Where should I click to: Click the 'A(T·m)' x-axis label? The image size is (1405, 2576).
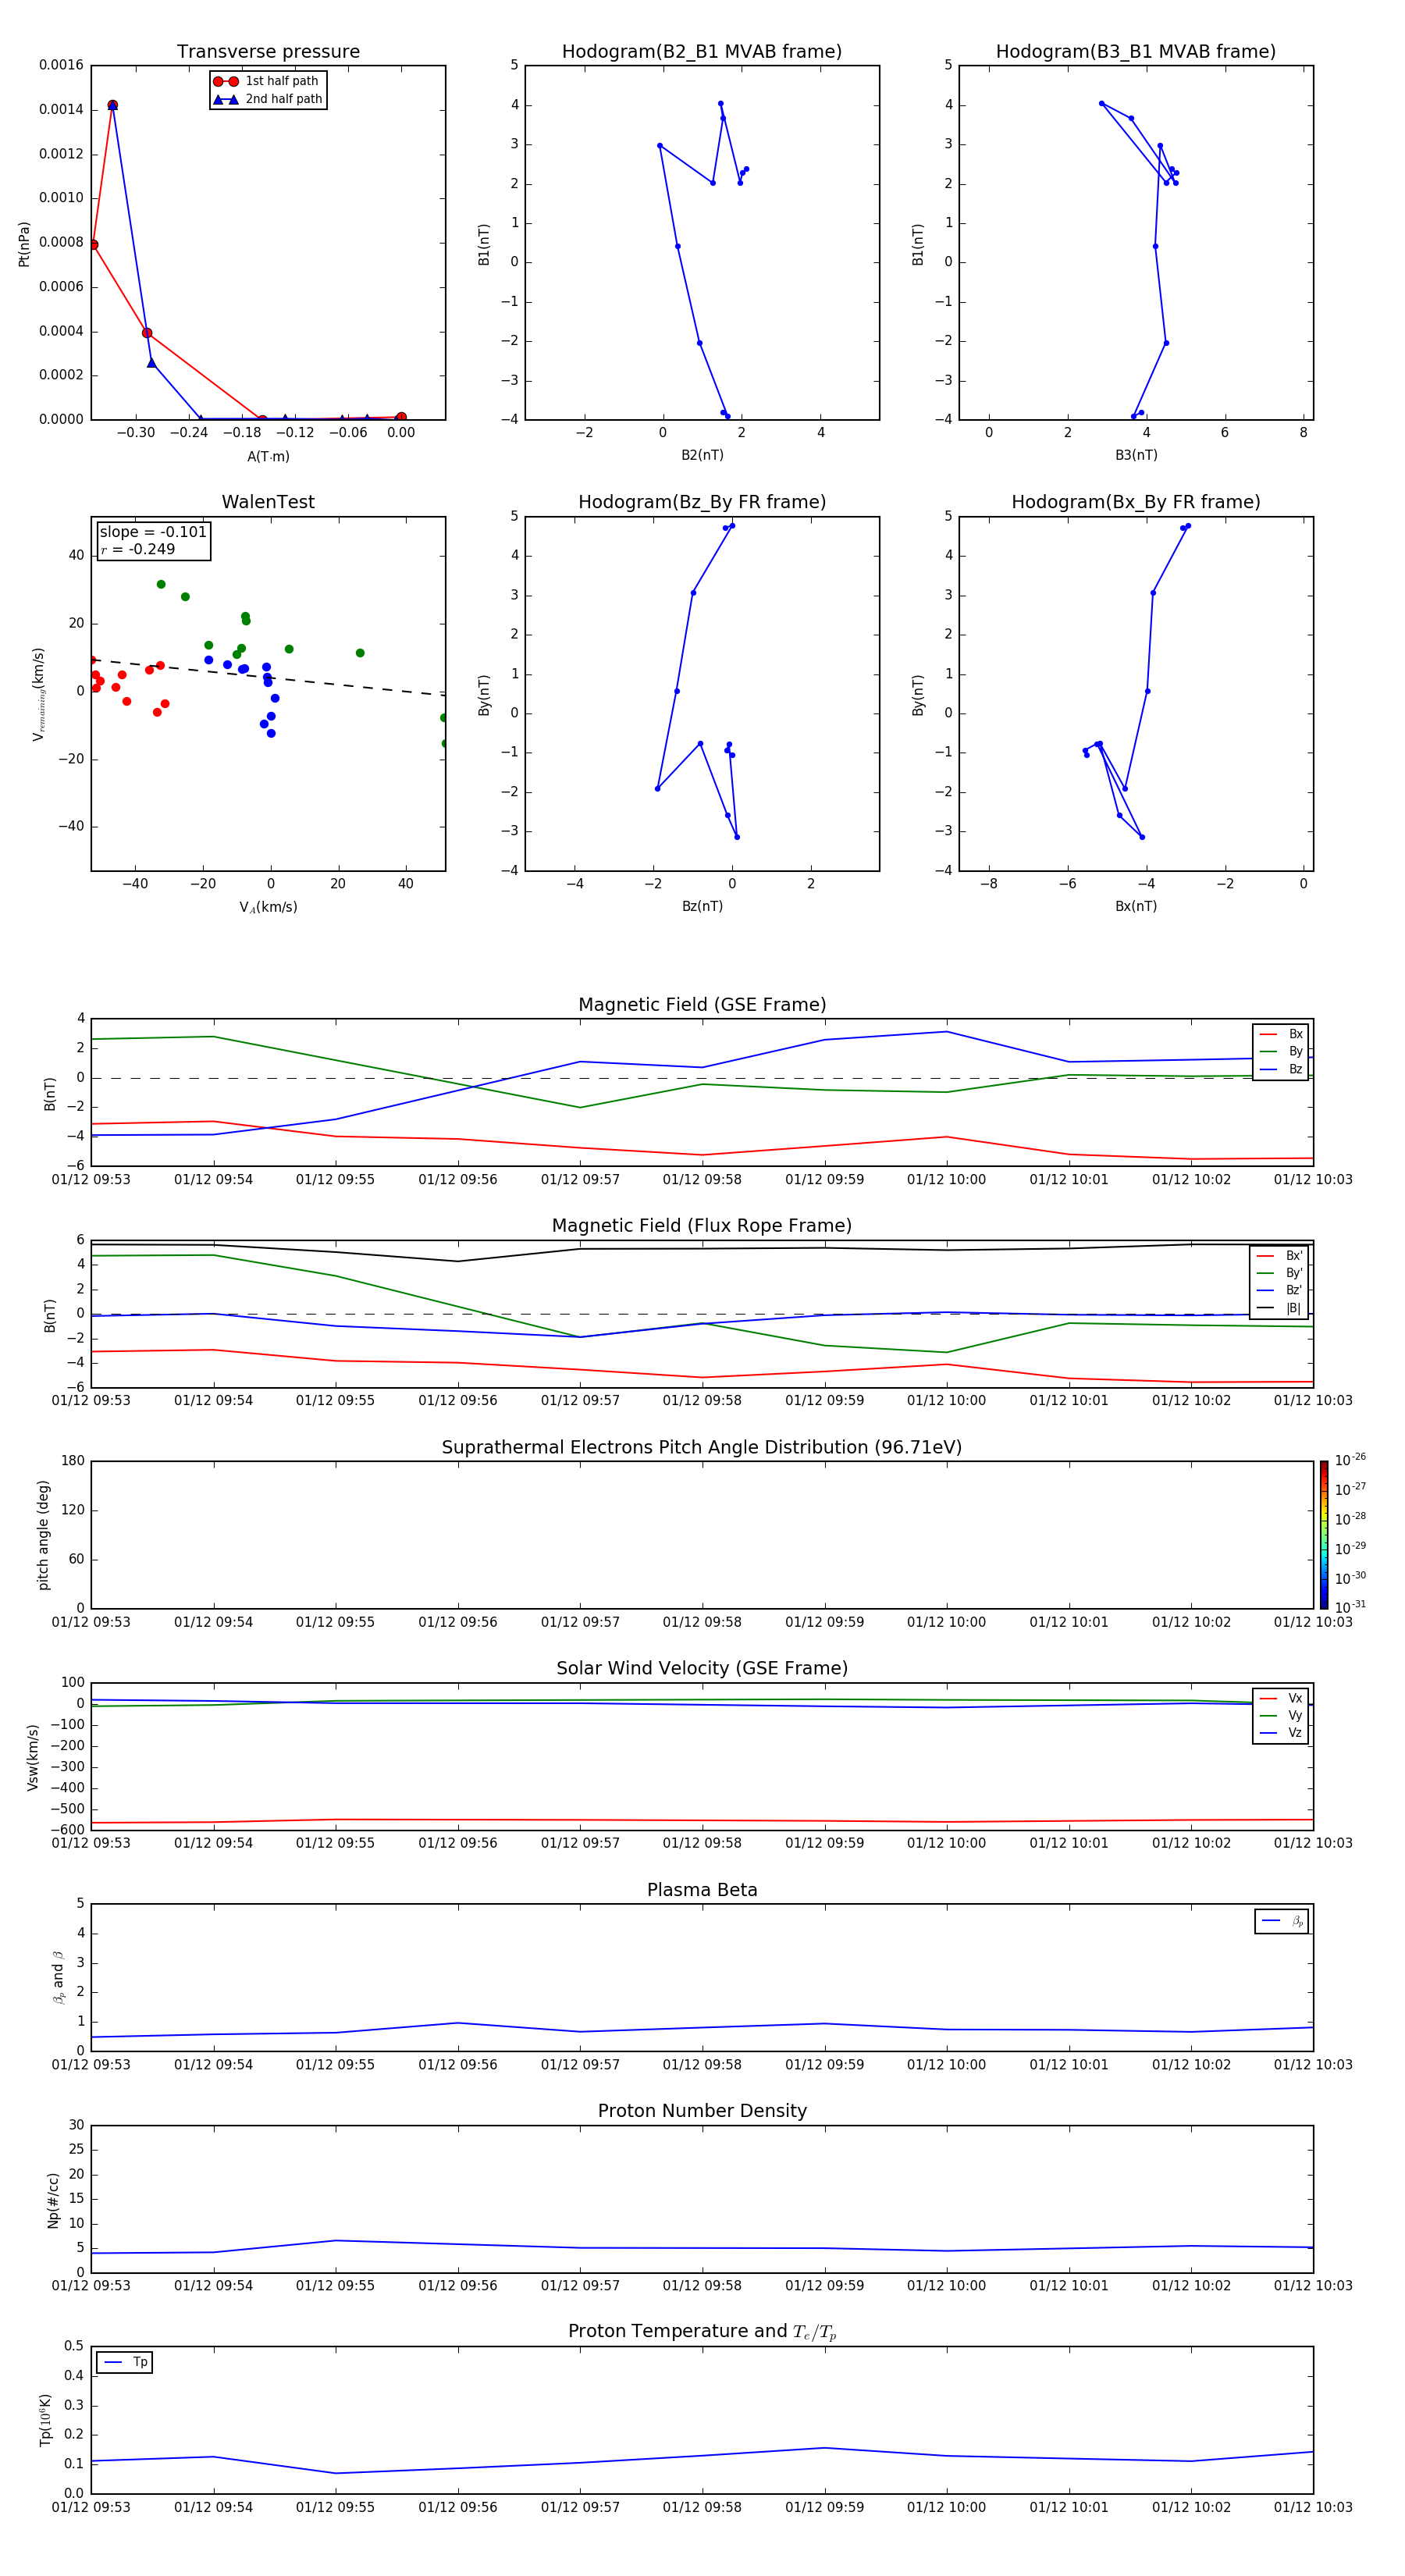(x=268, y=456)
